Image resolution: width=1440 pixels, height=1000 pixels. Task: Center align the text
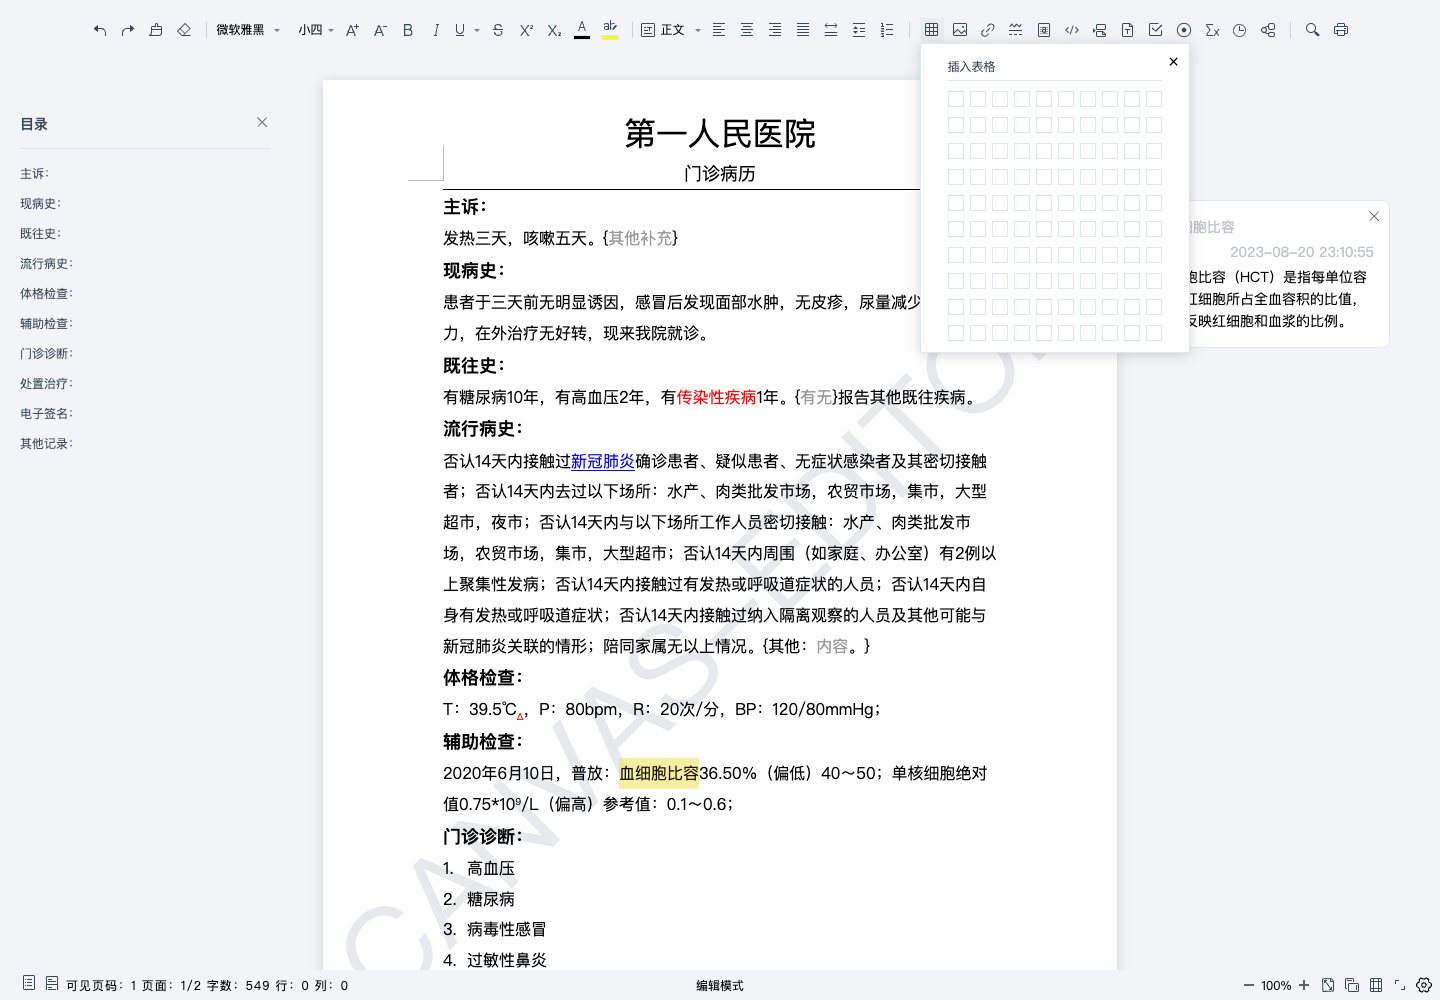point(747,30)
